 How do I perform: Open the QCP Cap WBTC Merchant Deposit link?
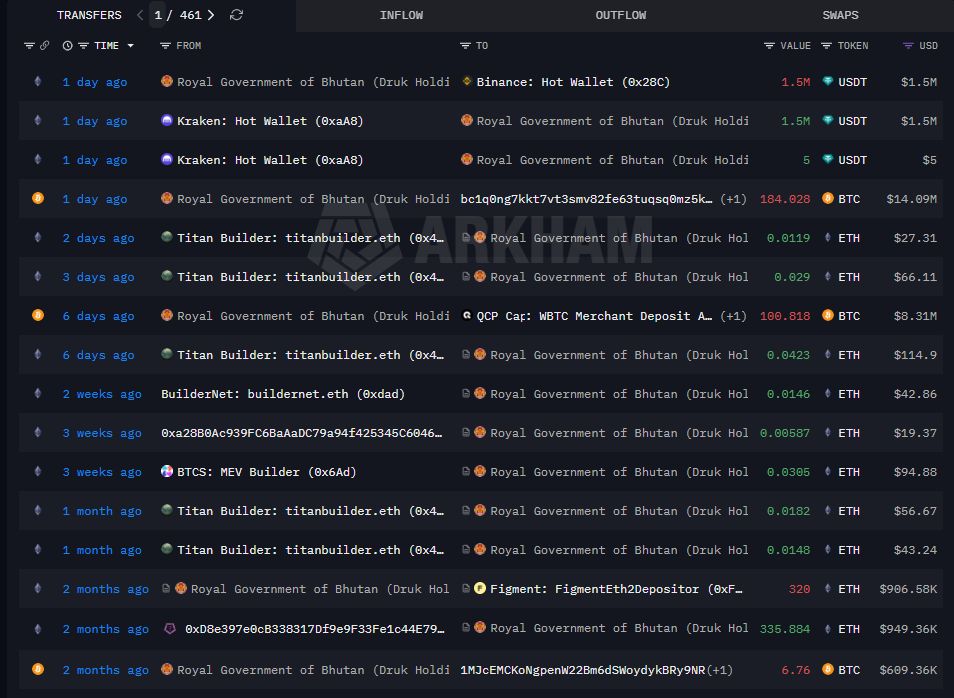tap(594, 316)
